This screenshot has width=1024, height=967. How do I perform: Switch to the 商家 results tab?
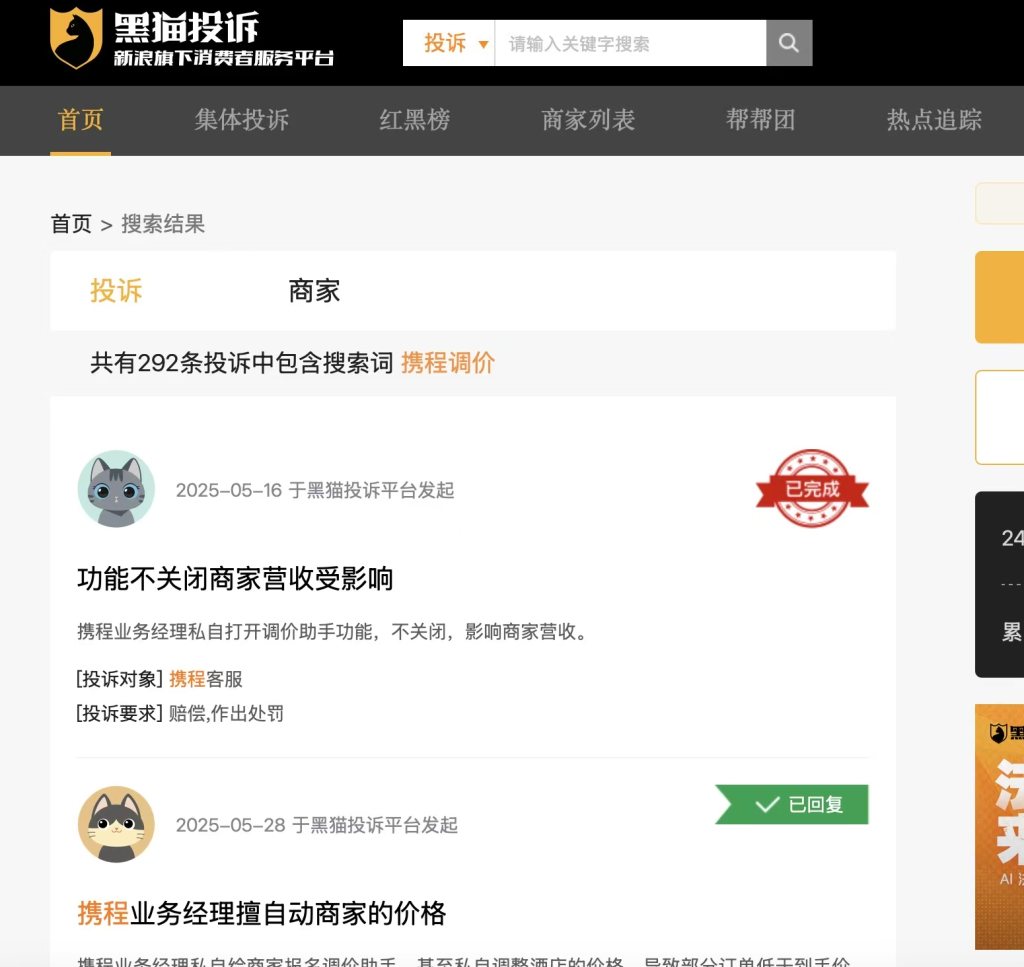click(314, 291)
